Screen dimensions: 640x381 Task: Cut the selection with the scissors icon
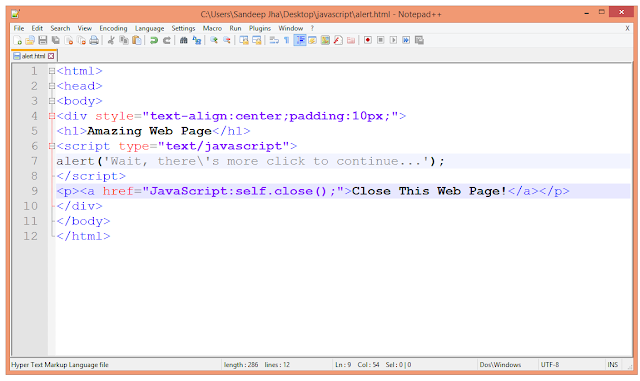point(111,40)
